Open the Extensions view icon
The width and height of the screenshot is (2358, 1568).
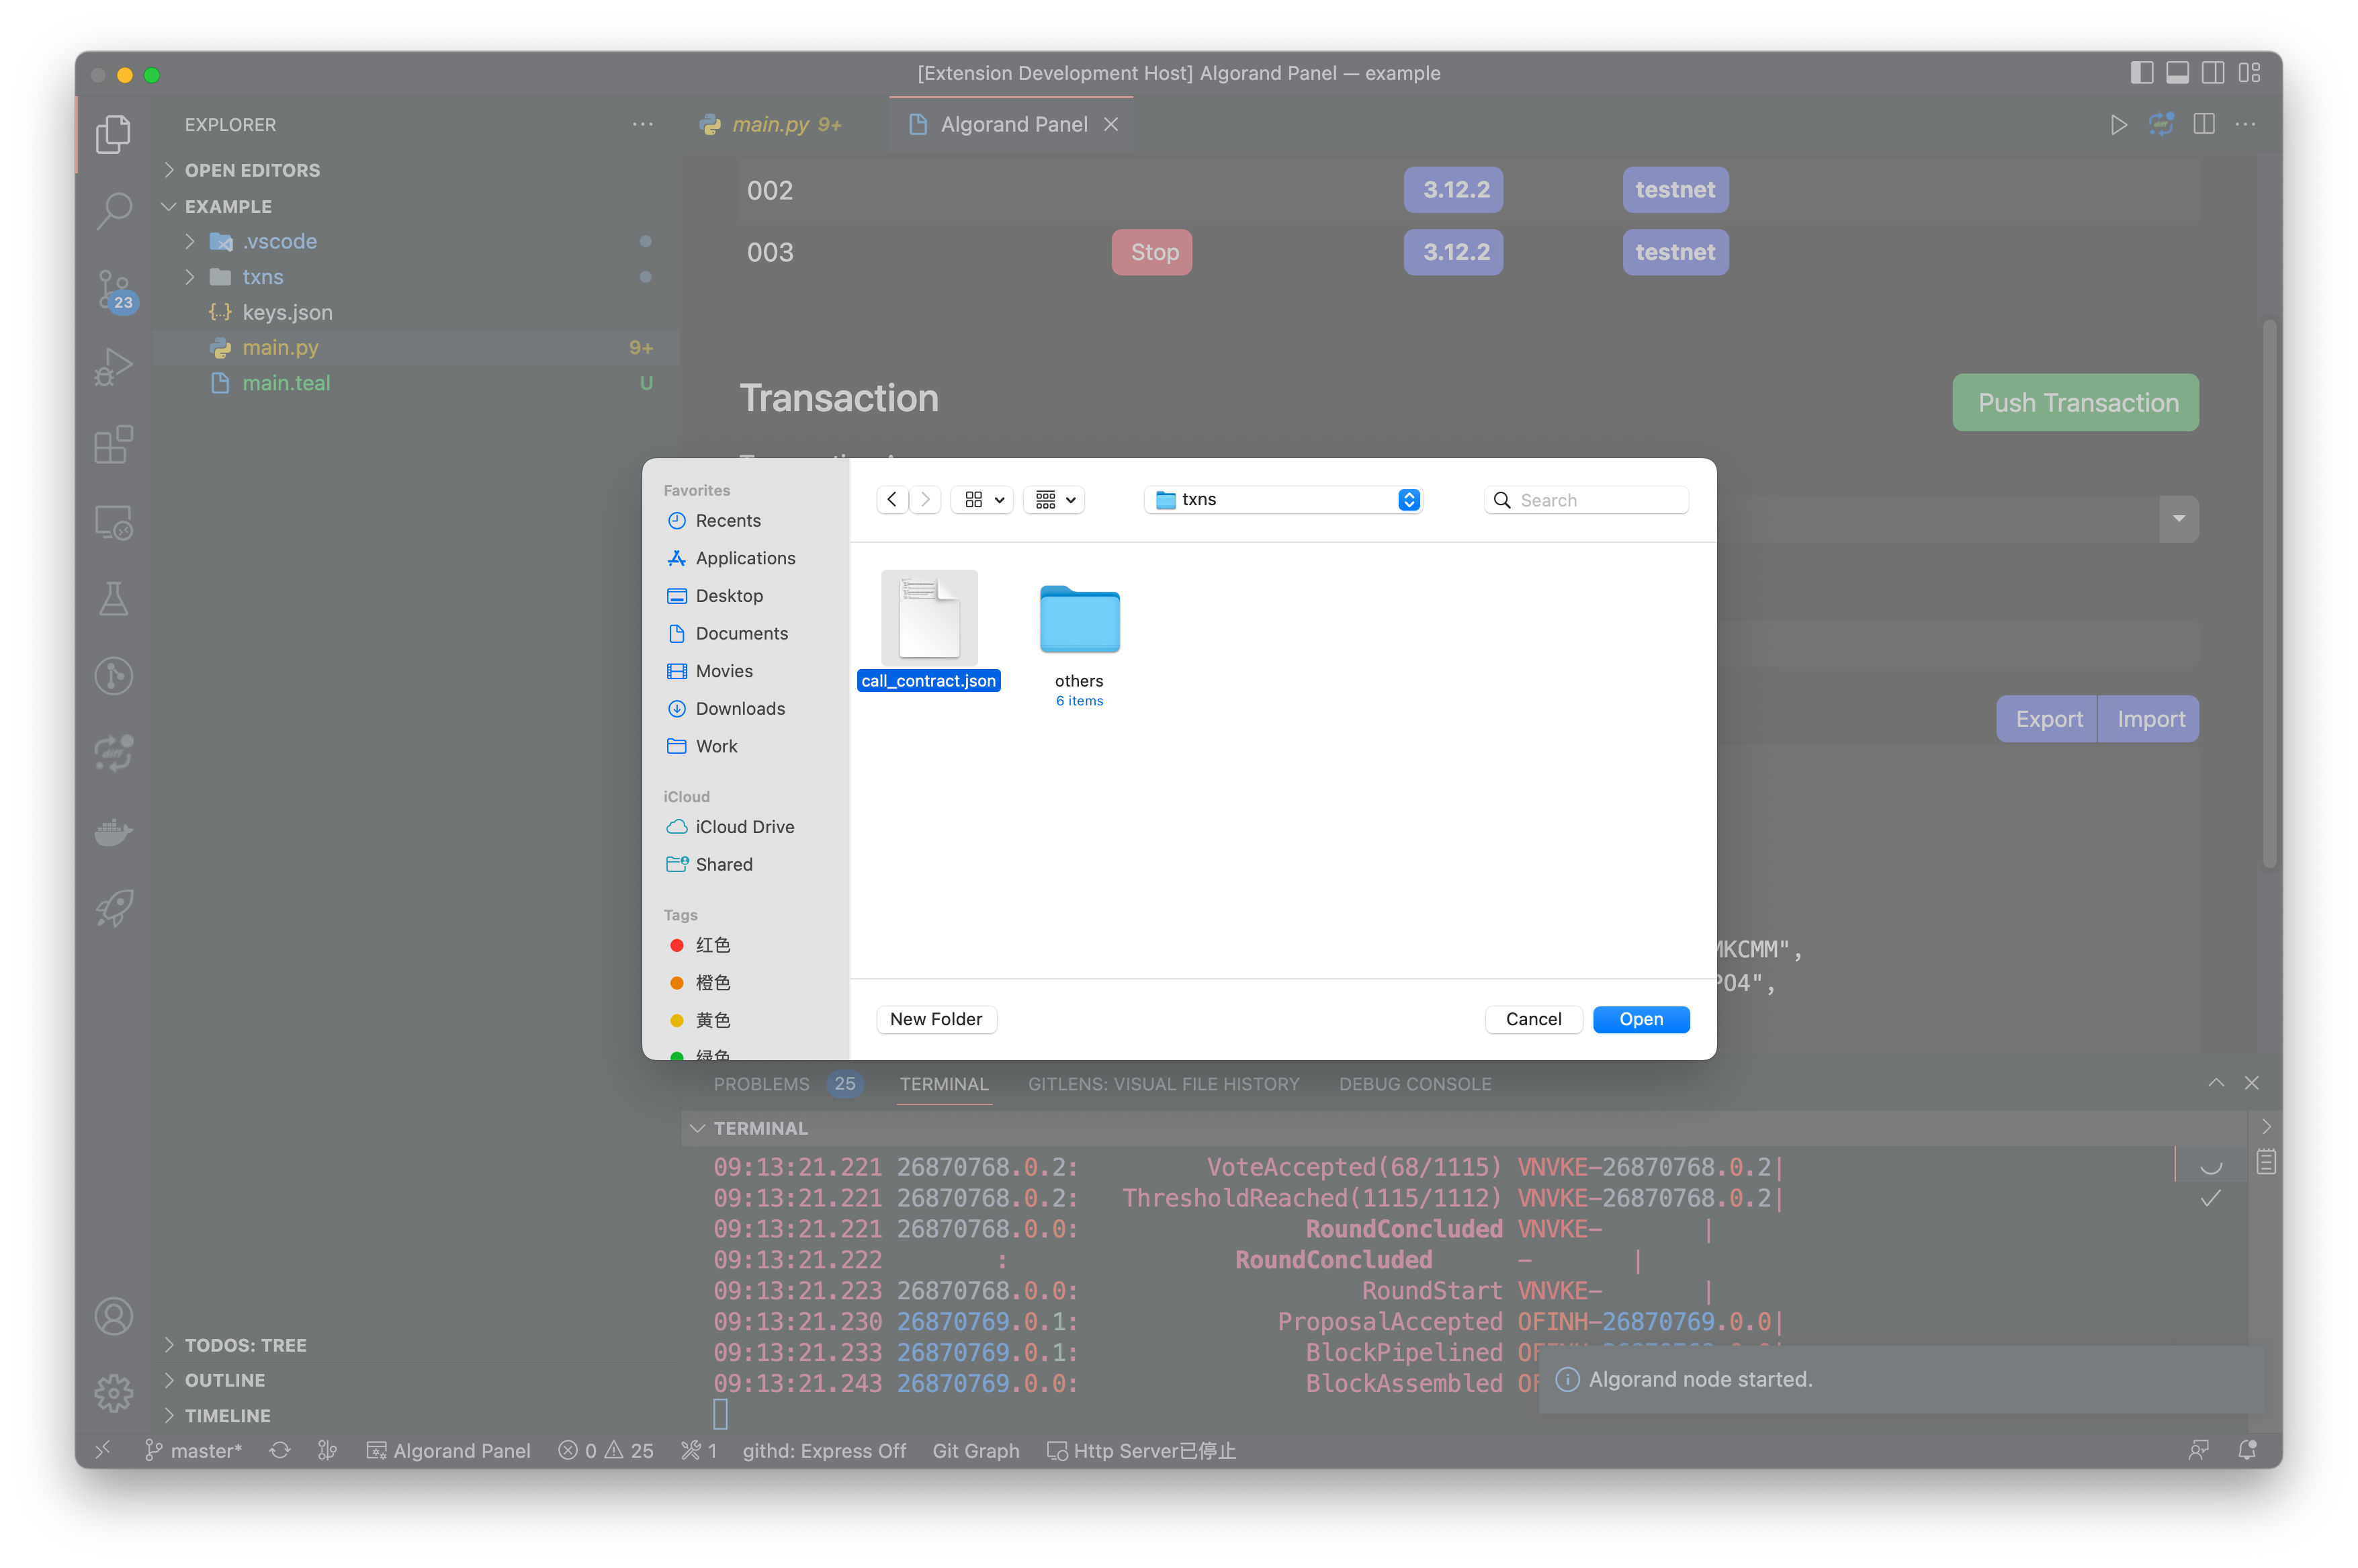click(114, 444)
